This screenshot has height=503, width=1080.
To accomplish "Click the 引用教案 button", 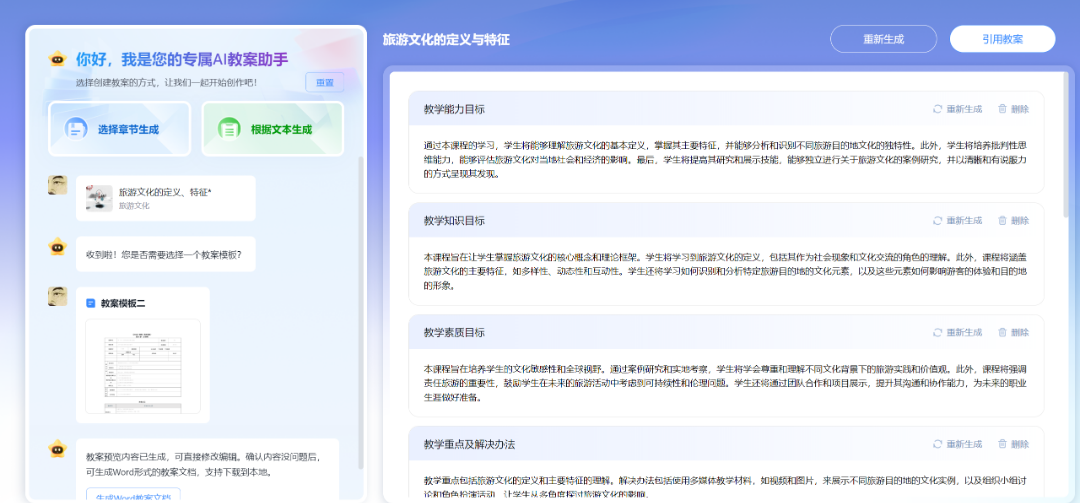I will (x=1002, y=39).
